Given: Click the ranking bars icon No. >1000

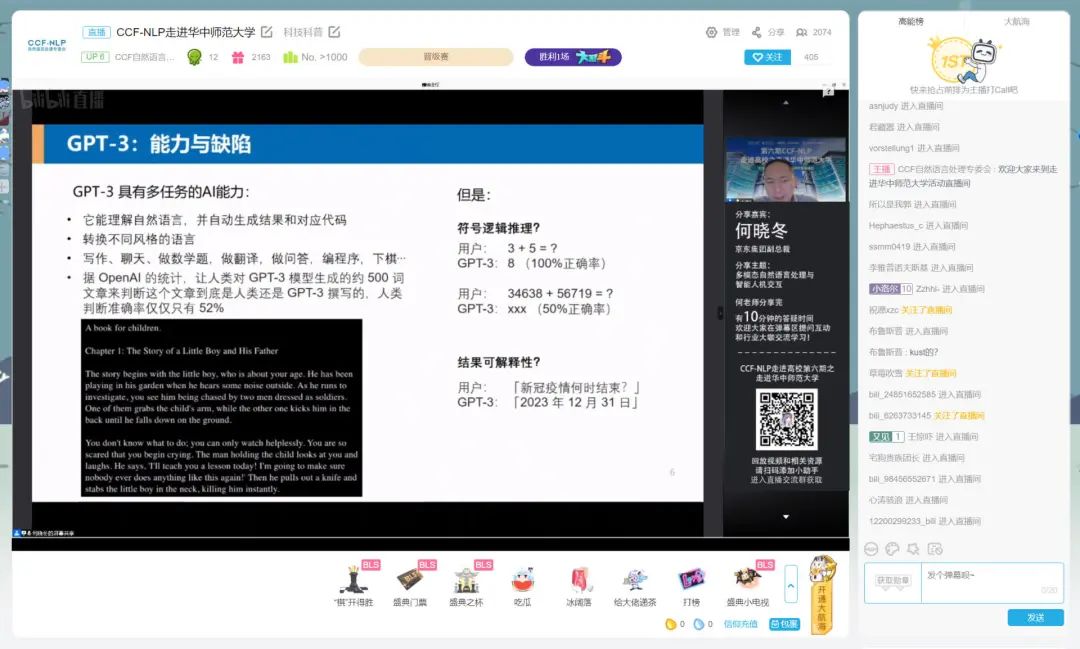Looking at the screenshot, I should tap(290, 57).
